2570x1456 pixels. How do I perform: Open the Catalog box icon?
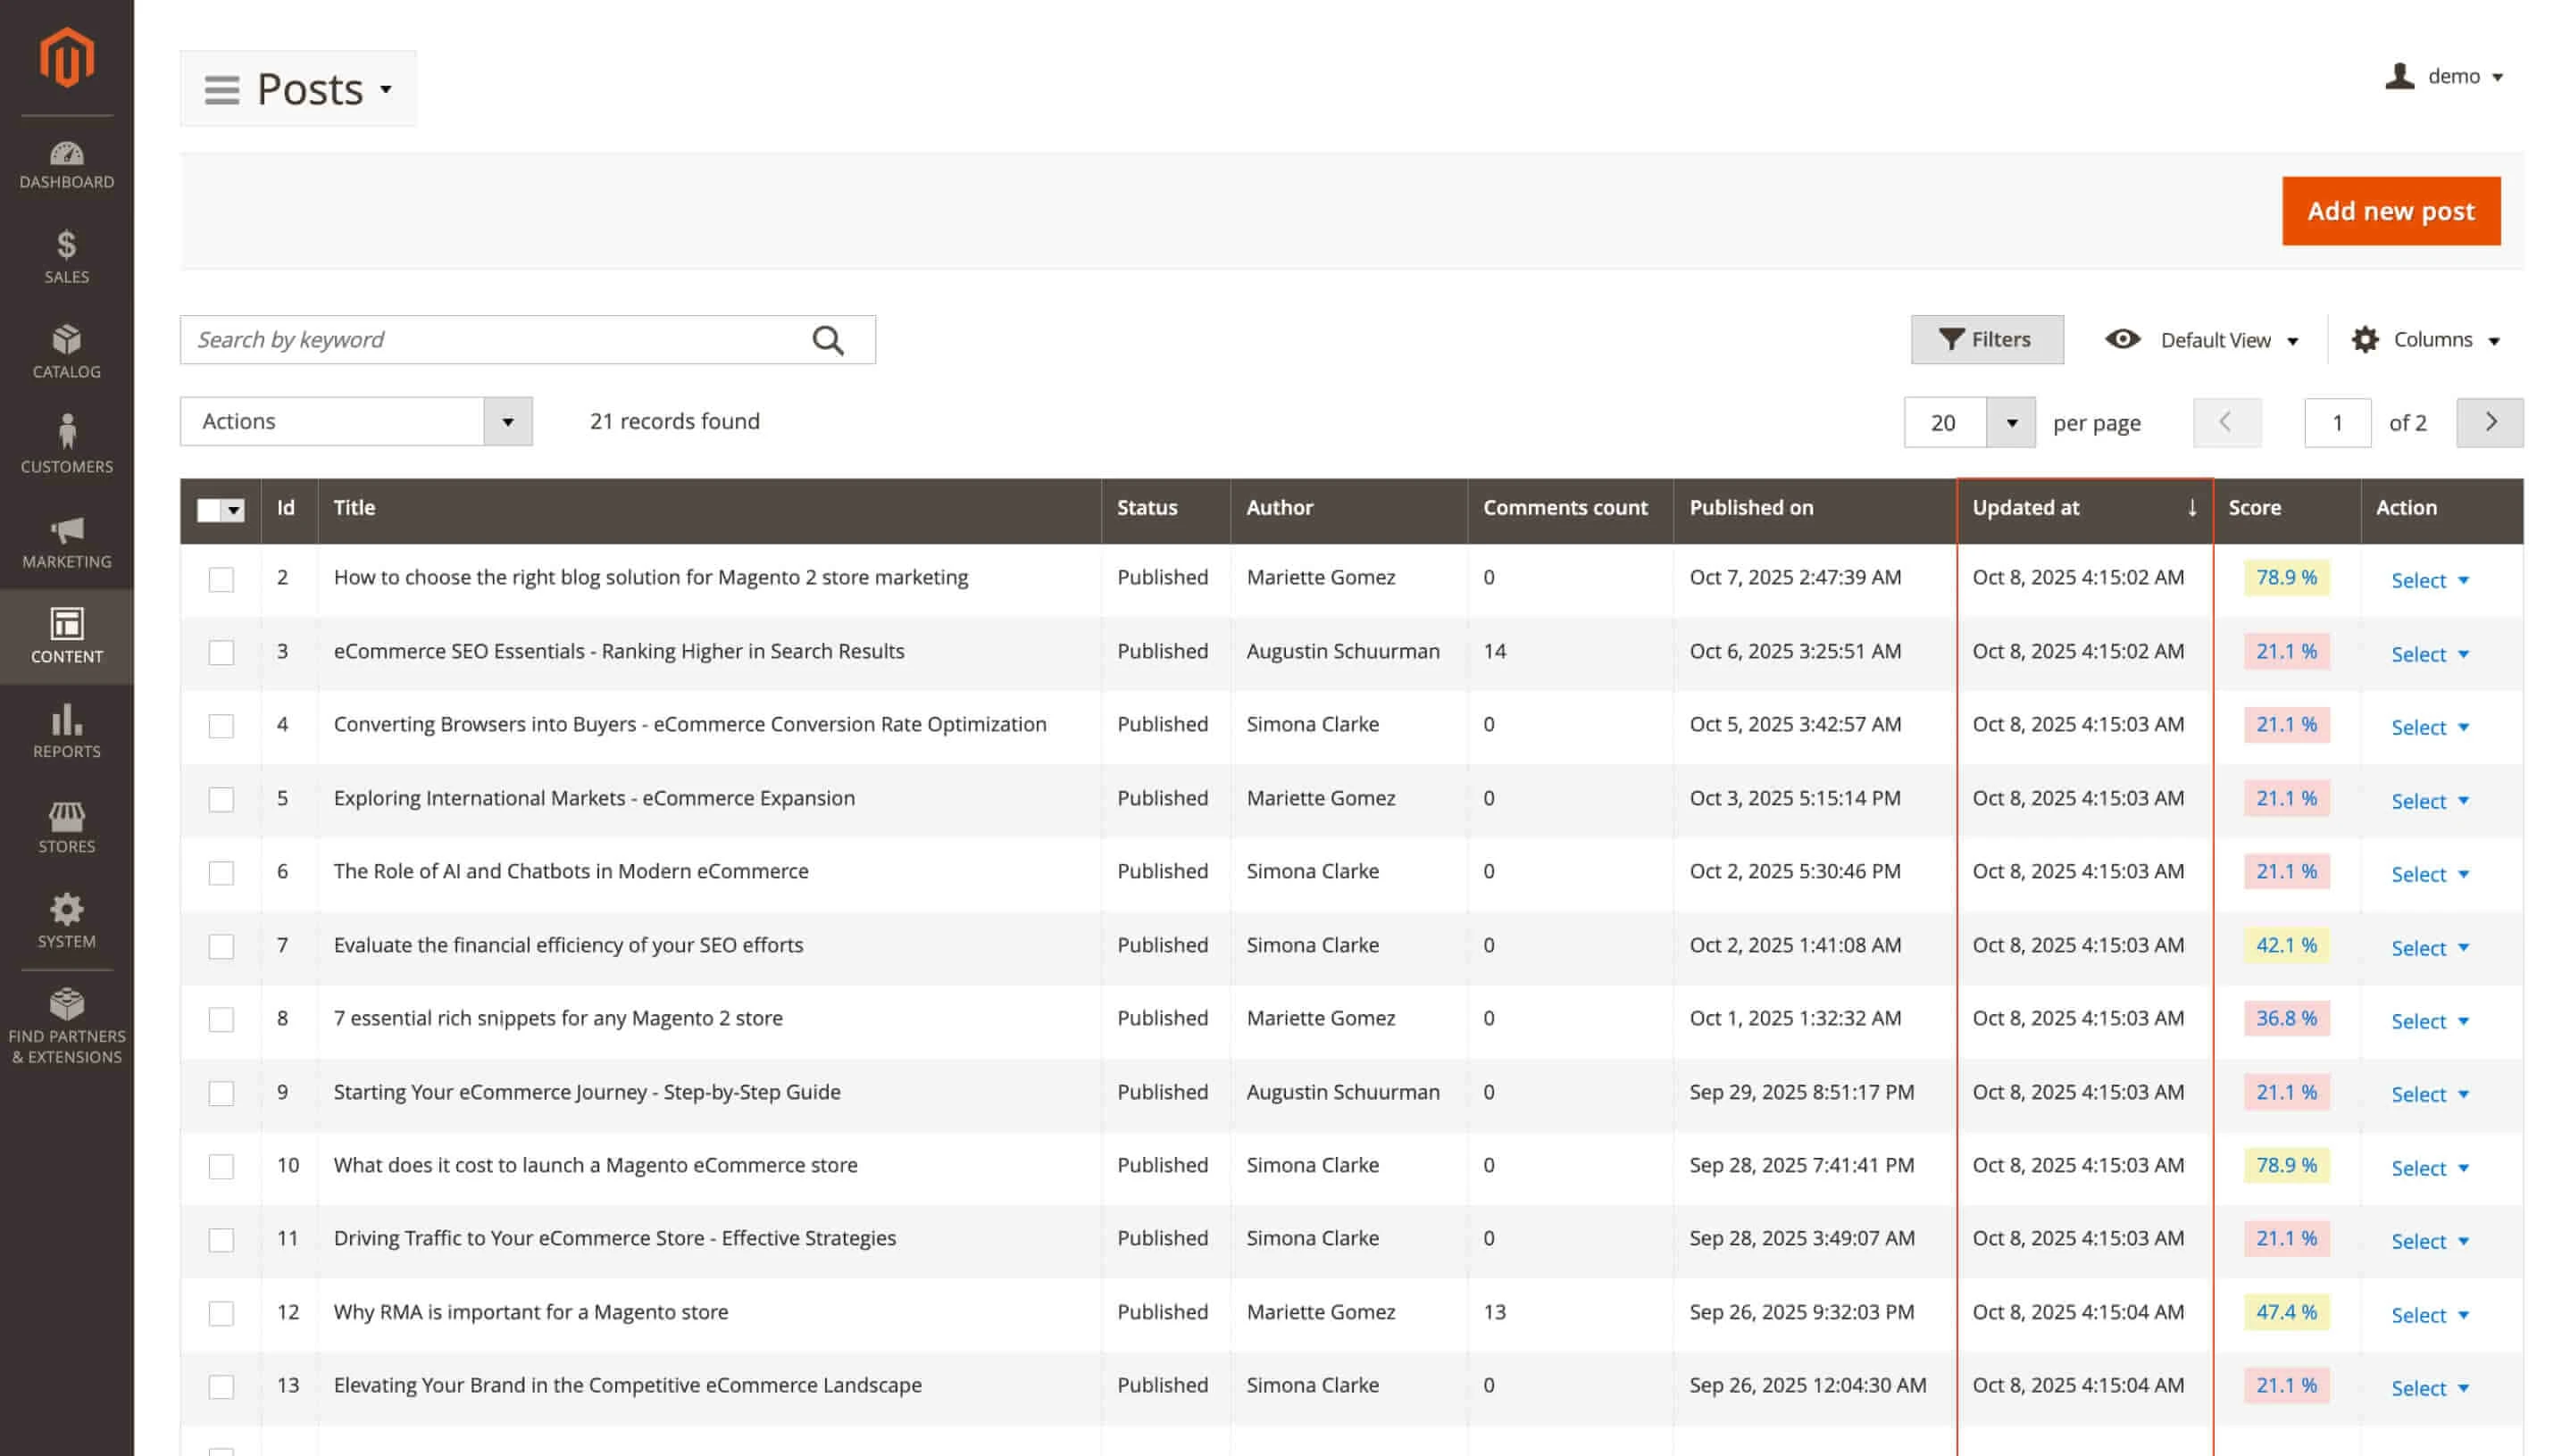[x=66, y=340]
